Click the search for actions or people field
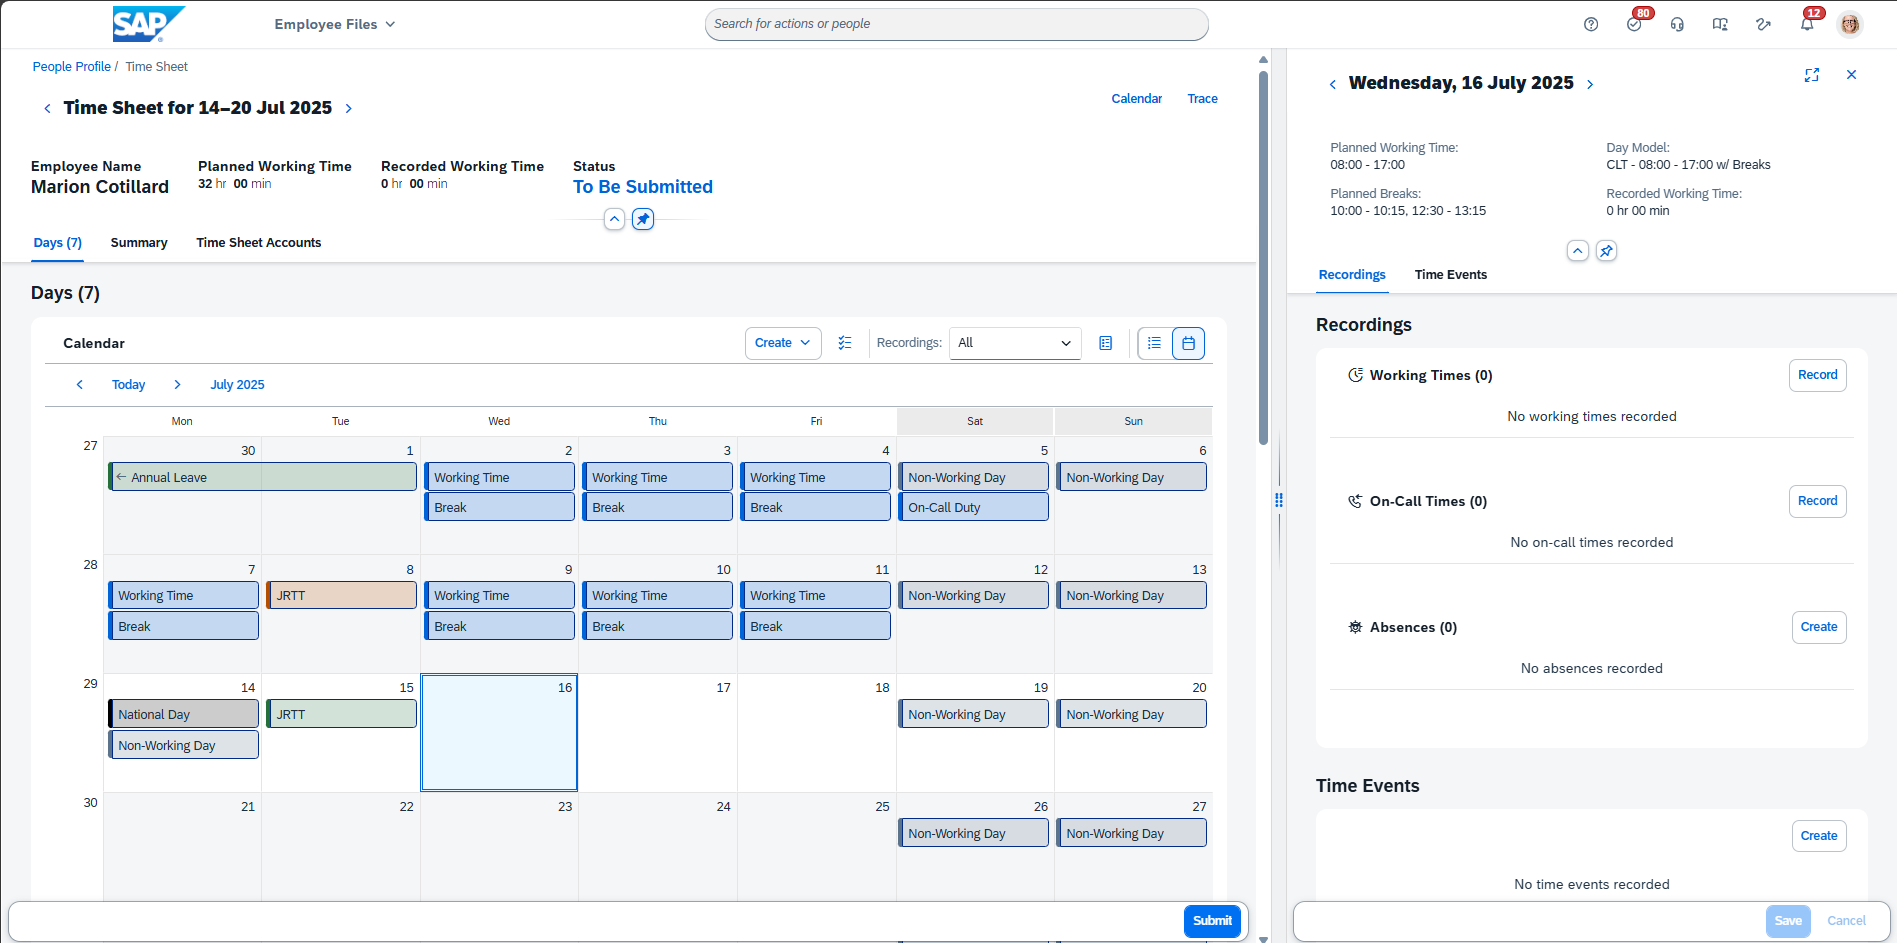 pos(956,24)
